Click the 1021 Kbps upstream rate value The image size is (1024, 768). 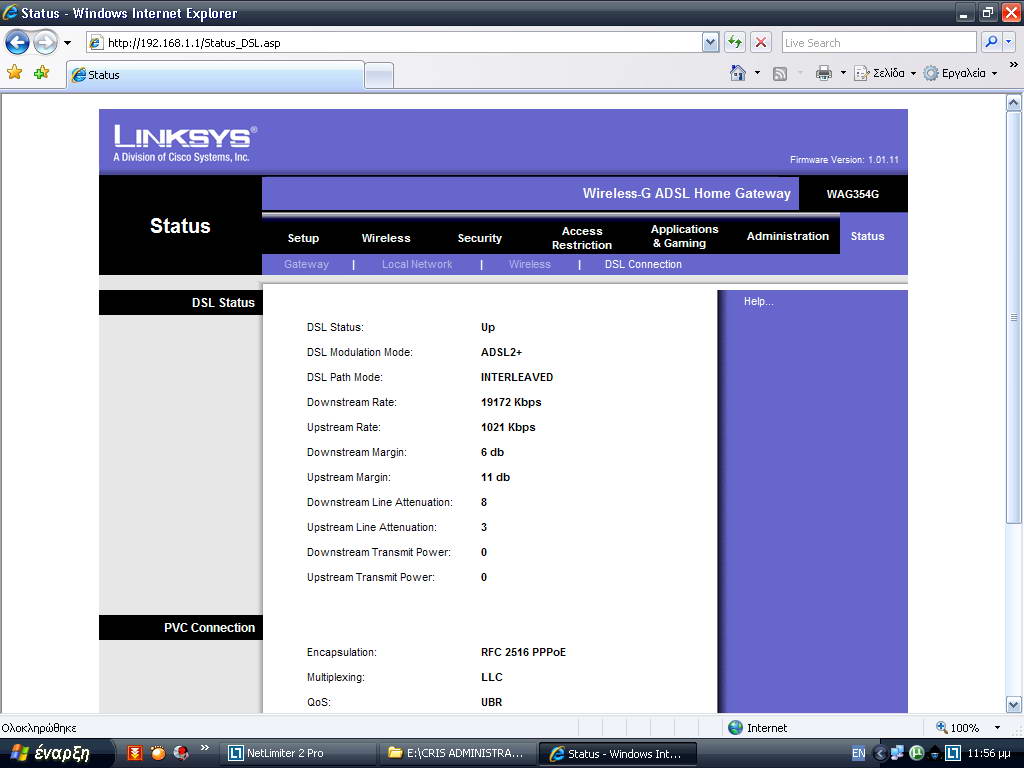(508, 427)
